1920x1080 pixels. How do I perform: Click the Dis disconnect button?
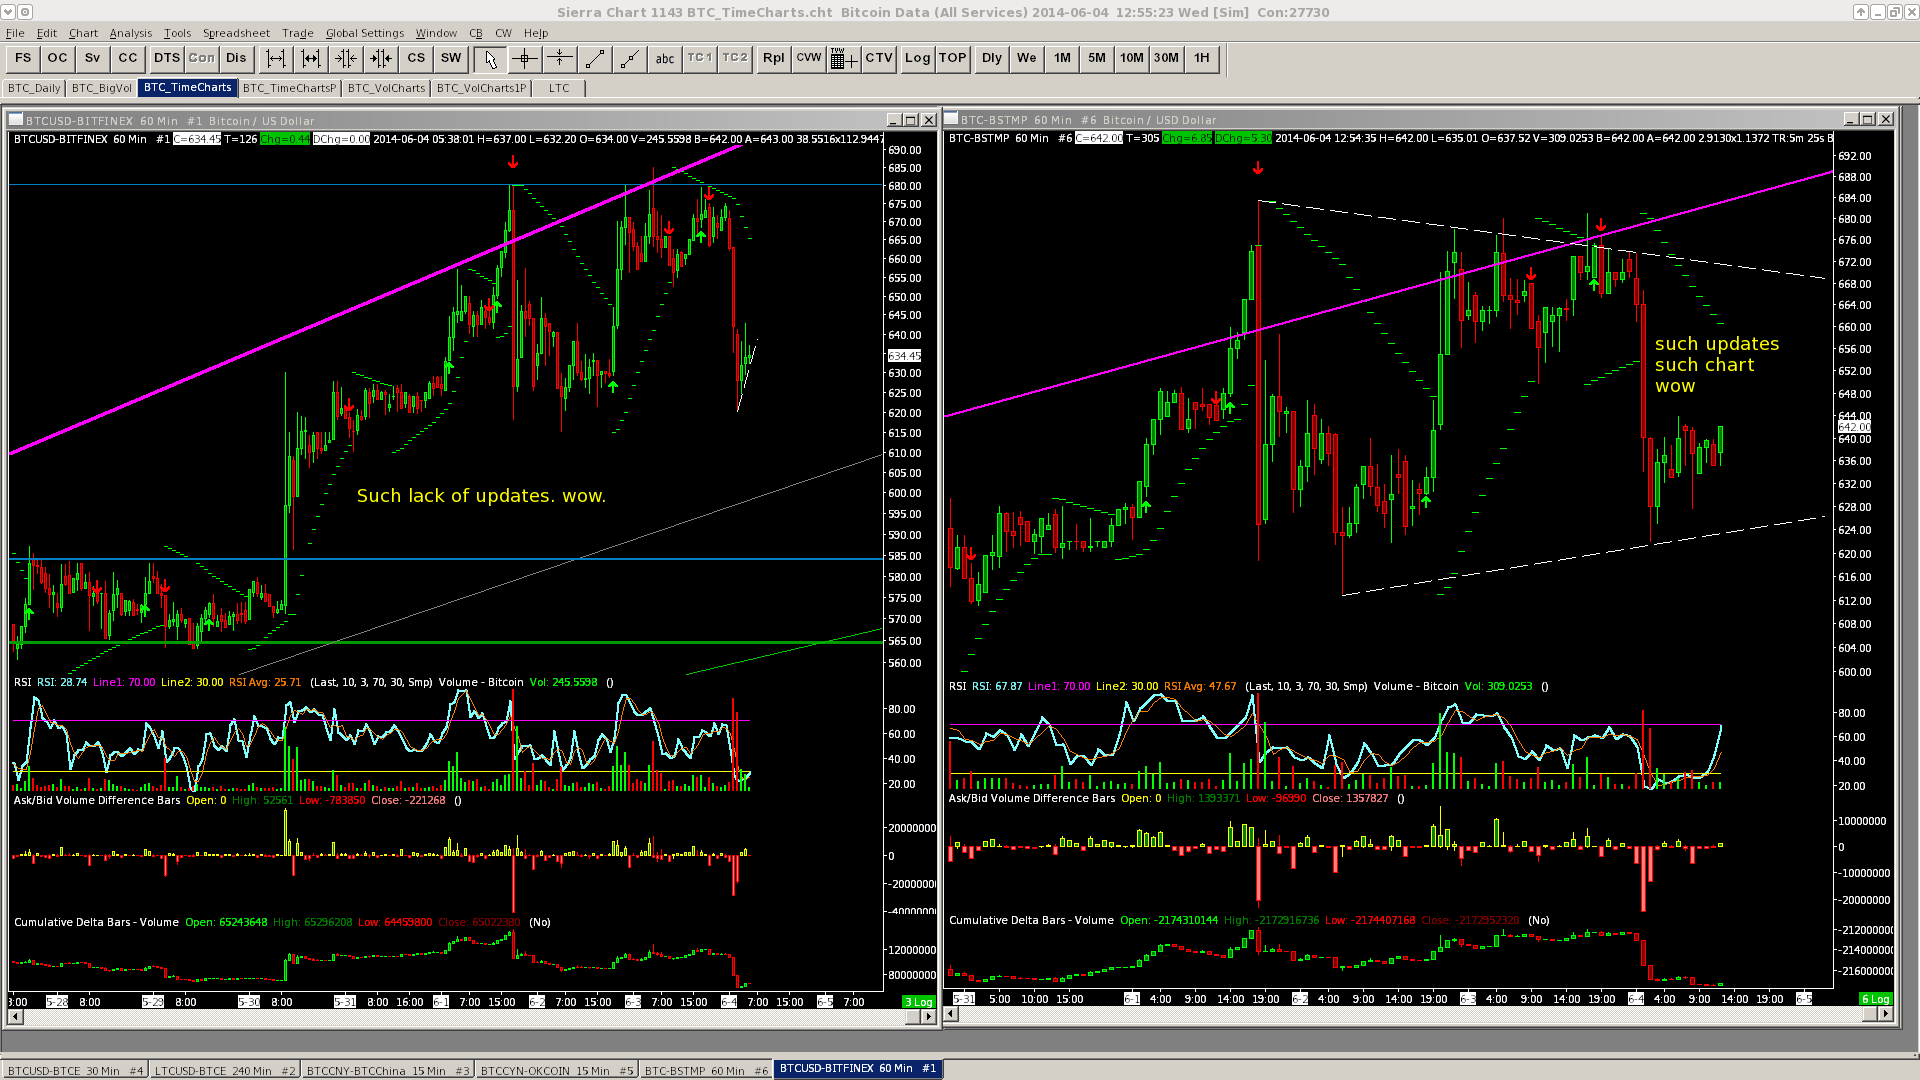point(236,58)
